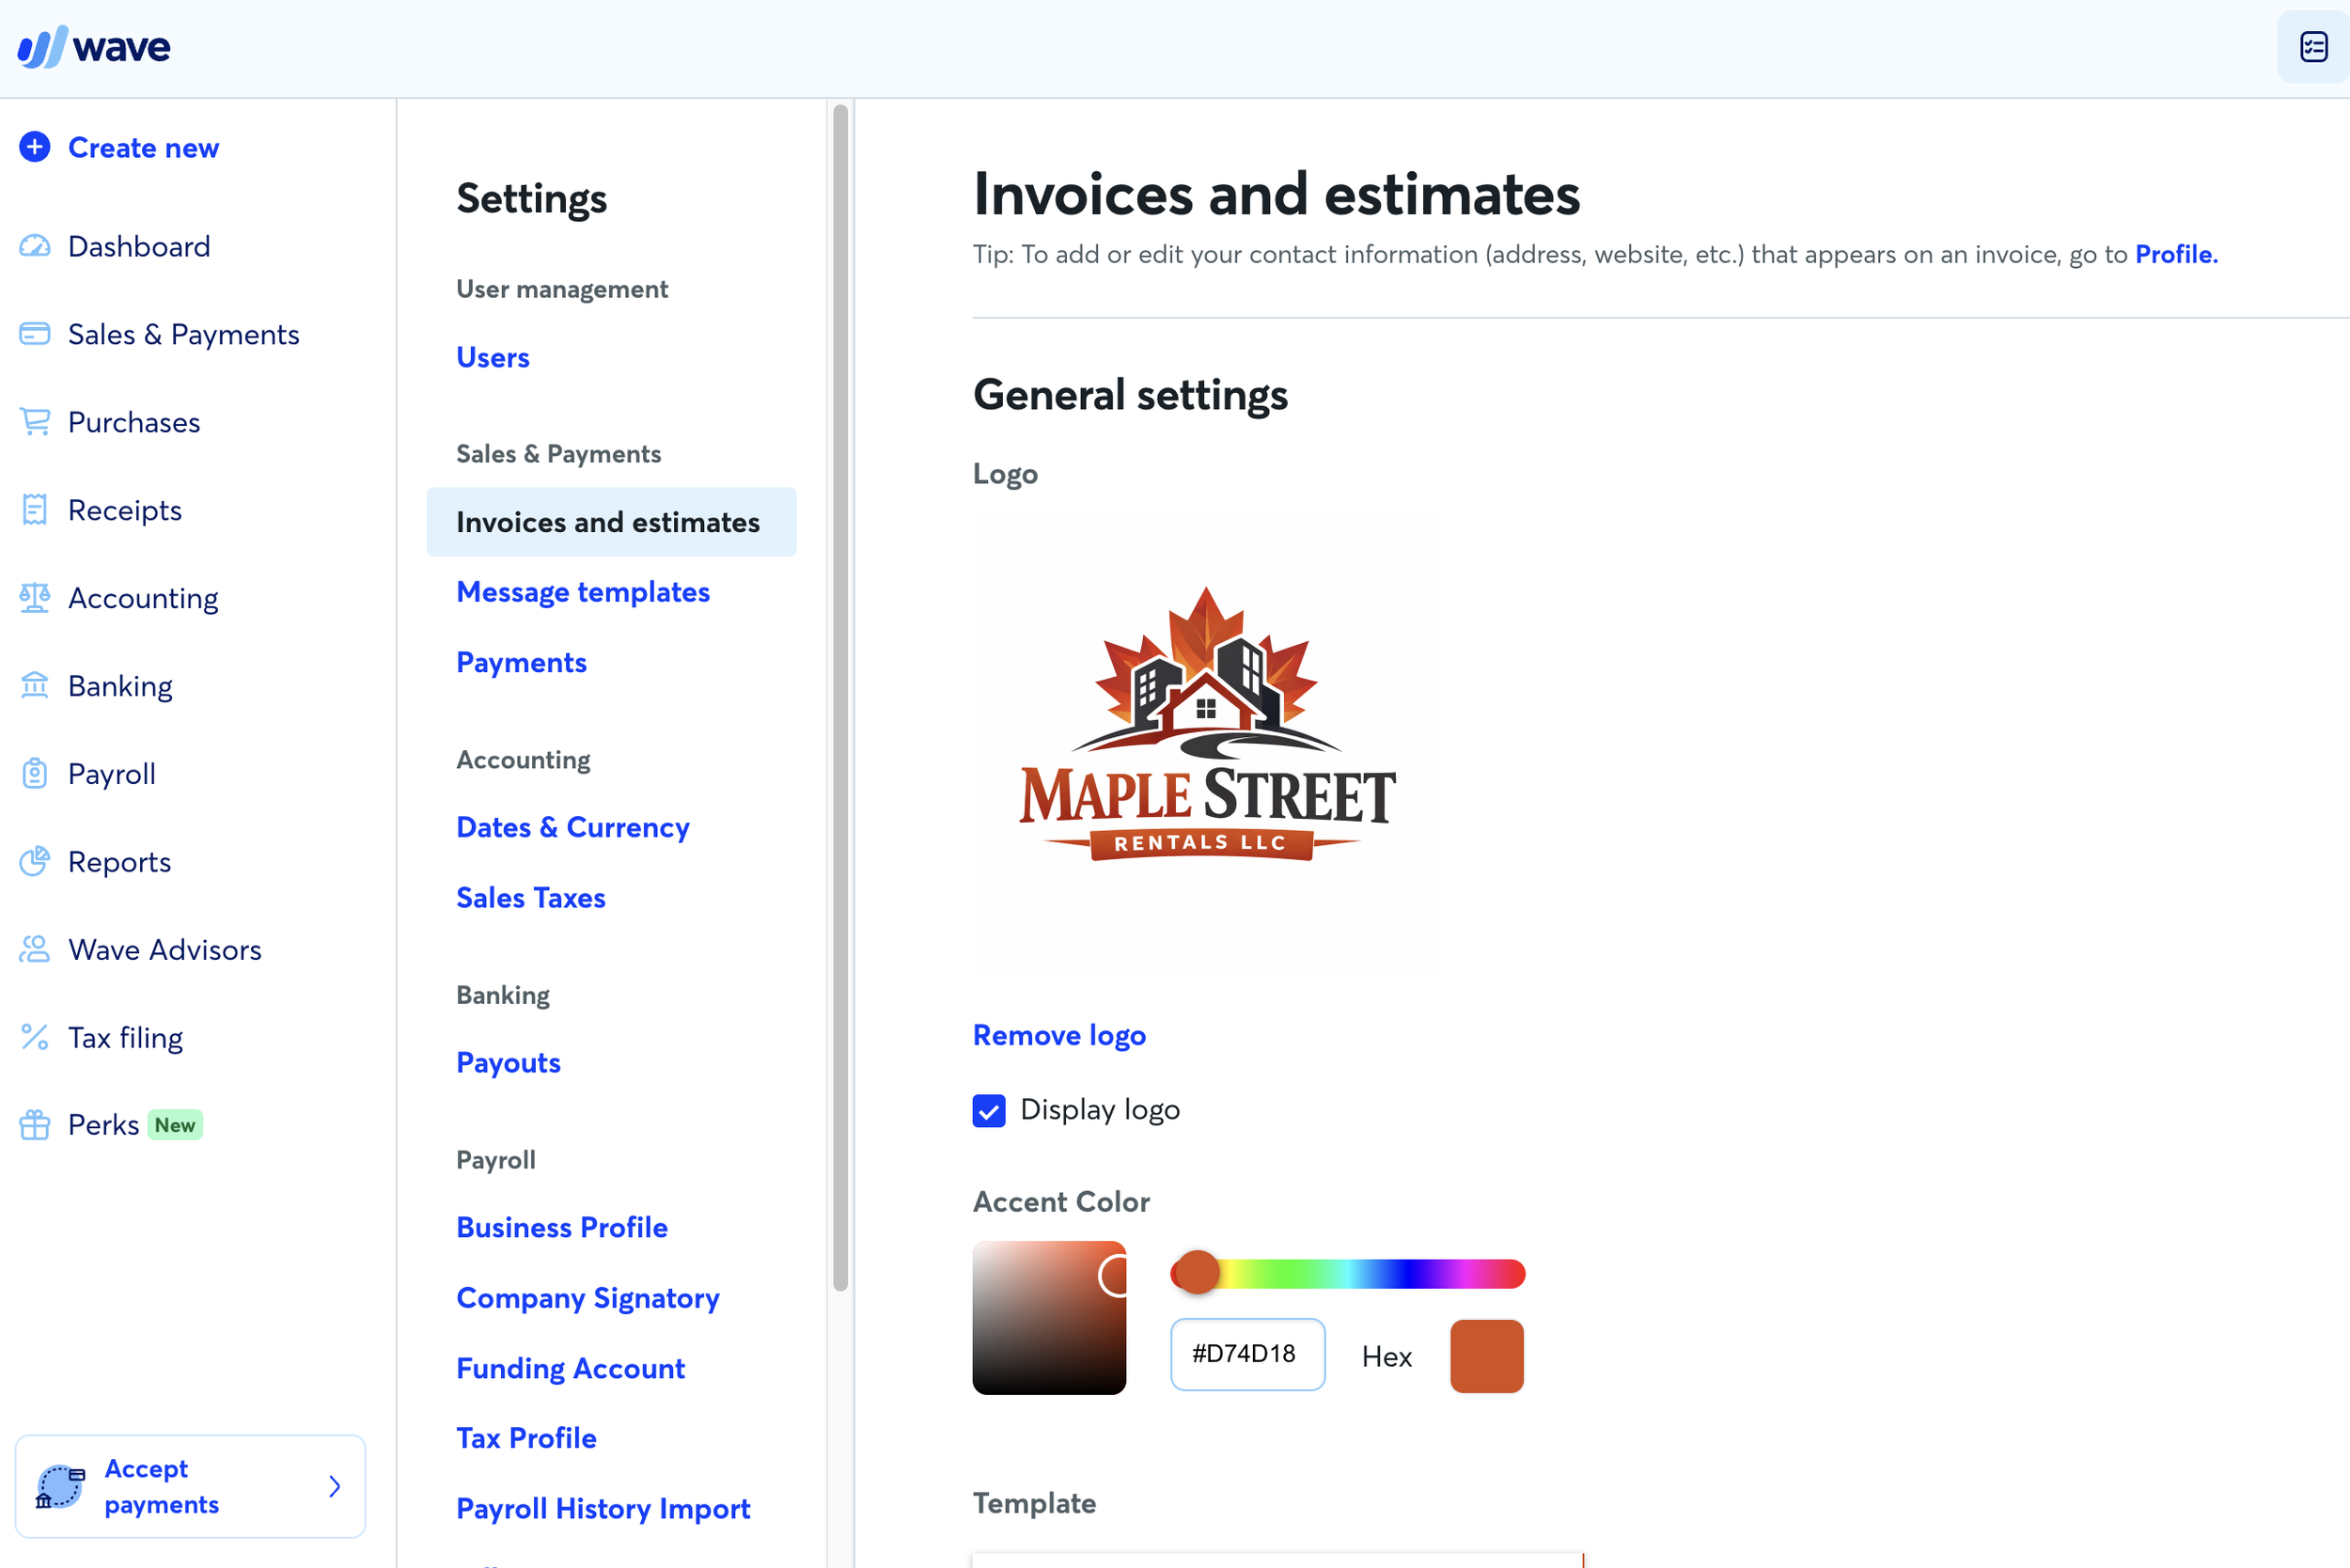This screenshot has height=1568, width=2350.
Task: Click the Reports pie chart icon
Action: click(35, 862)
